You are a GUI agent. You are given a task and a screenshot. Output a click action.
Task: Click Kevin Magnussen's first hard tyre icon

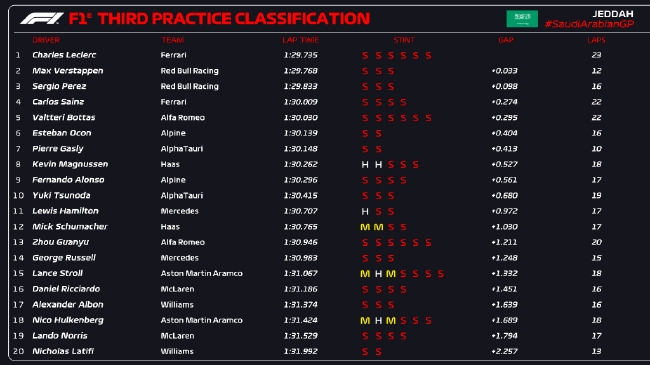(x=365, y=165)
